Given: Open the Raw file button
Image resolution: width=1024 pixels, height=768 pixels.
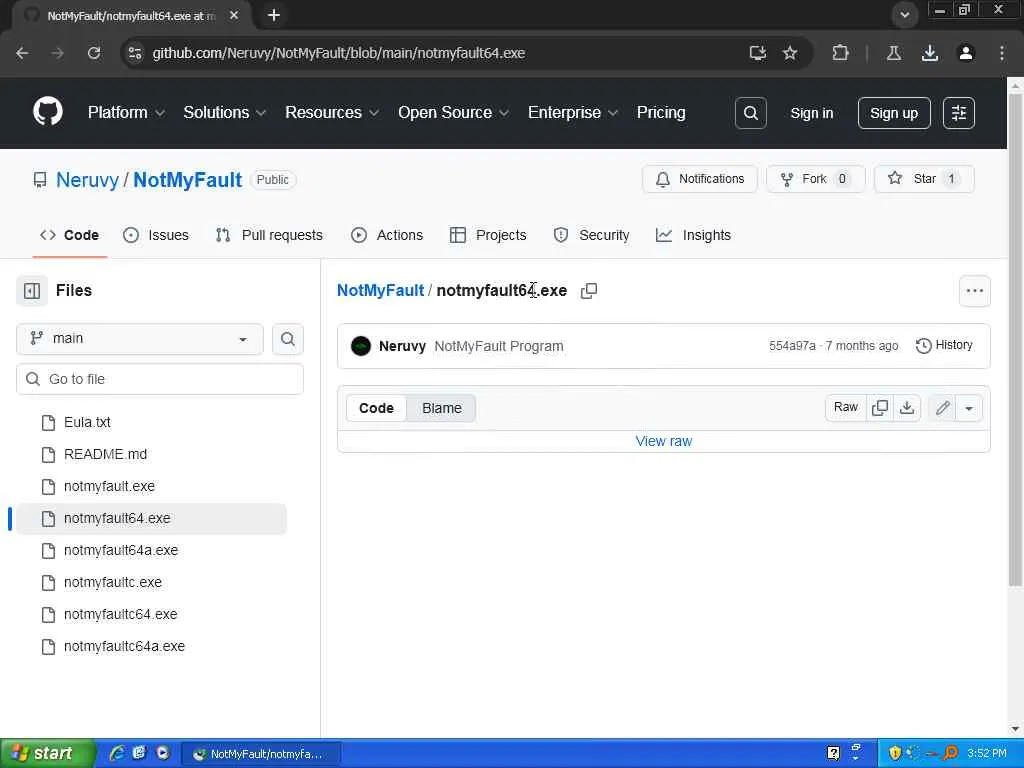Looking at the screenshot, I should (846, 408).
